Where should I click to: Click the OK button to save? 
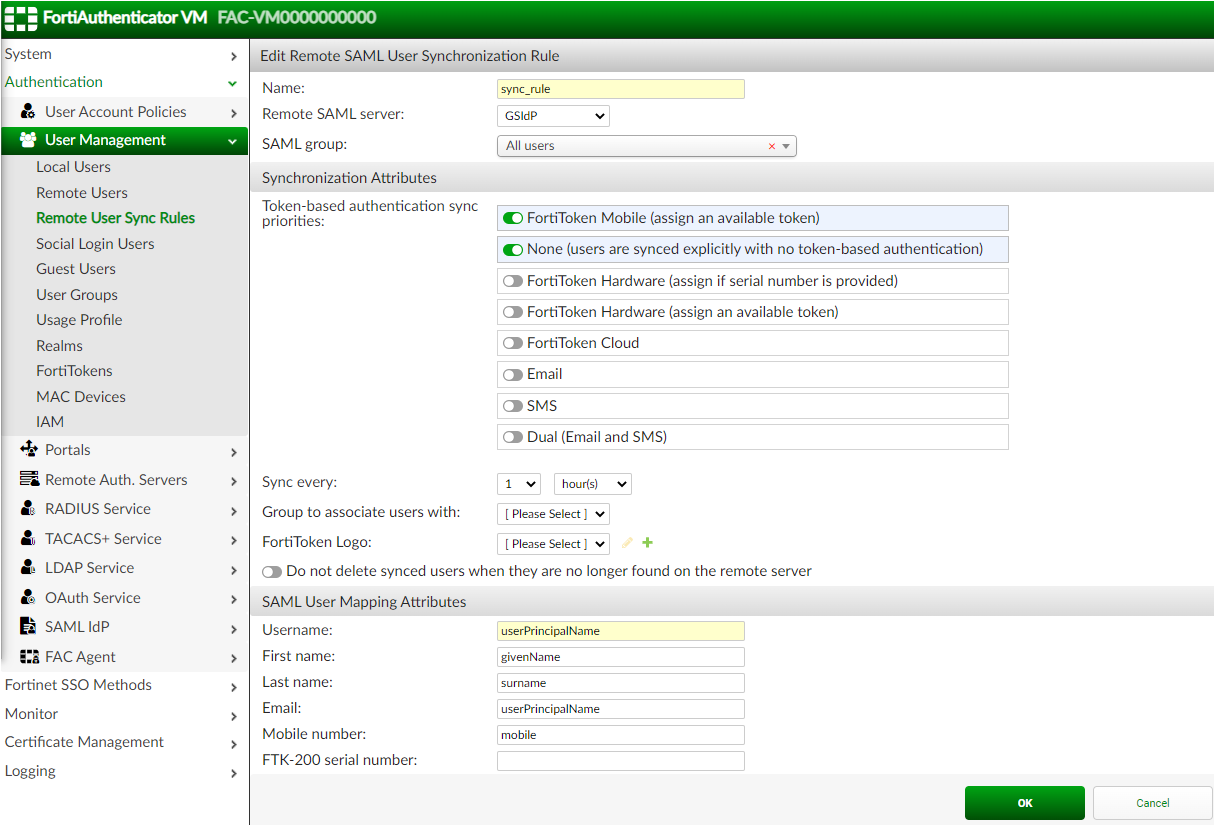point(1024,802)
